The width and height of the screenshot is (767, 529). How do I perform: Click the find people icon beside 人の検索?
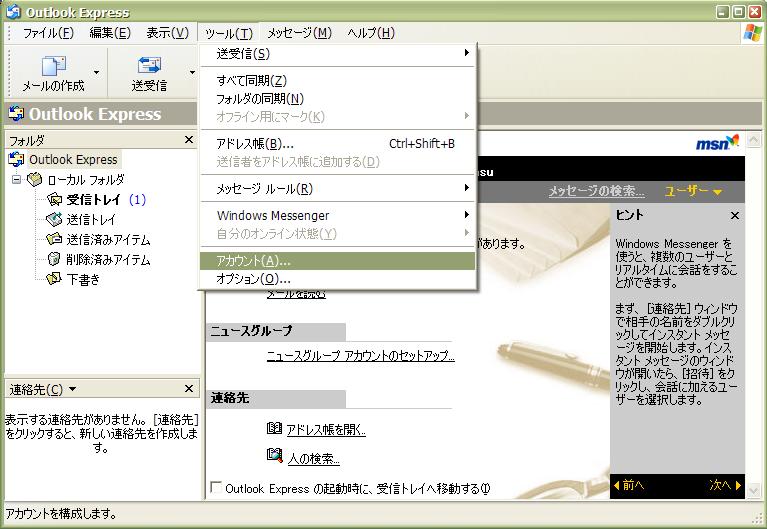[274, 456]
